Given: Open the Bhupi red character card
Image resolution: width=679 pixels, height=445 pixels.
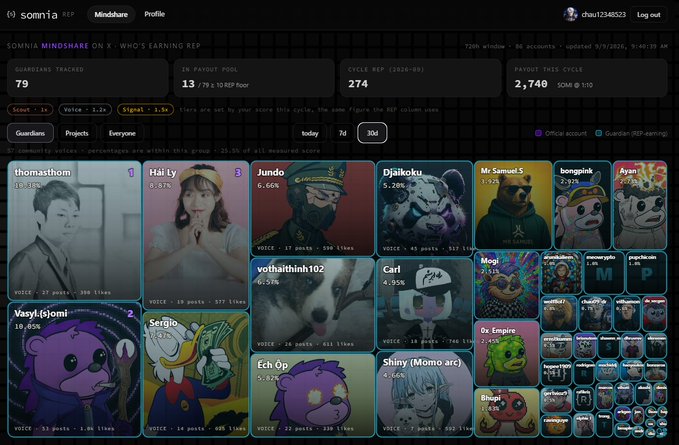Looking at the screenshot, I should (507, 412).
